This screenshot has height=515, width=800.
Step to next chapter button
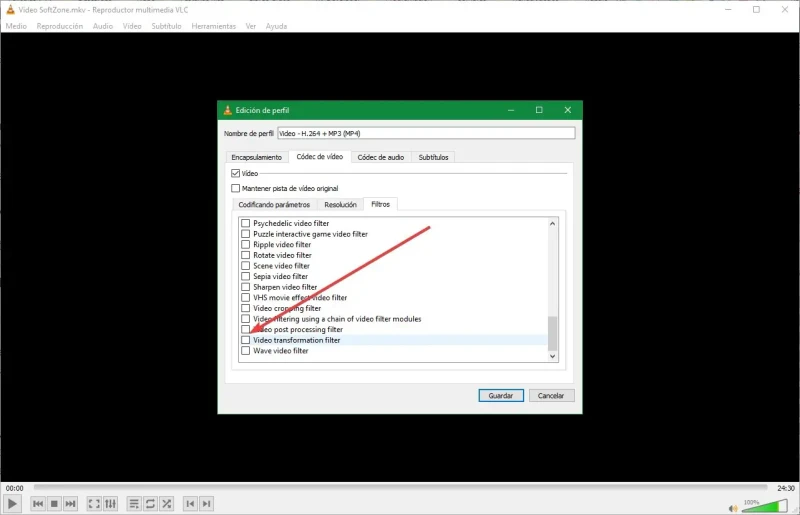pyautogui.click(x=206, y=504)
